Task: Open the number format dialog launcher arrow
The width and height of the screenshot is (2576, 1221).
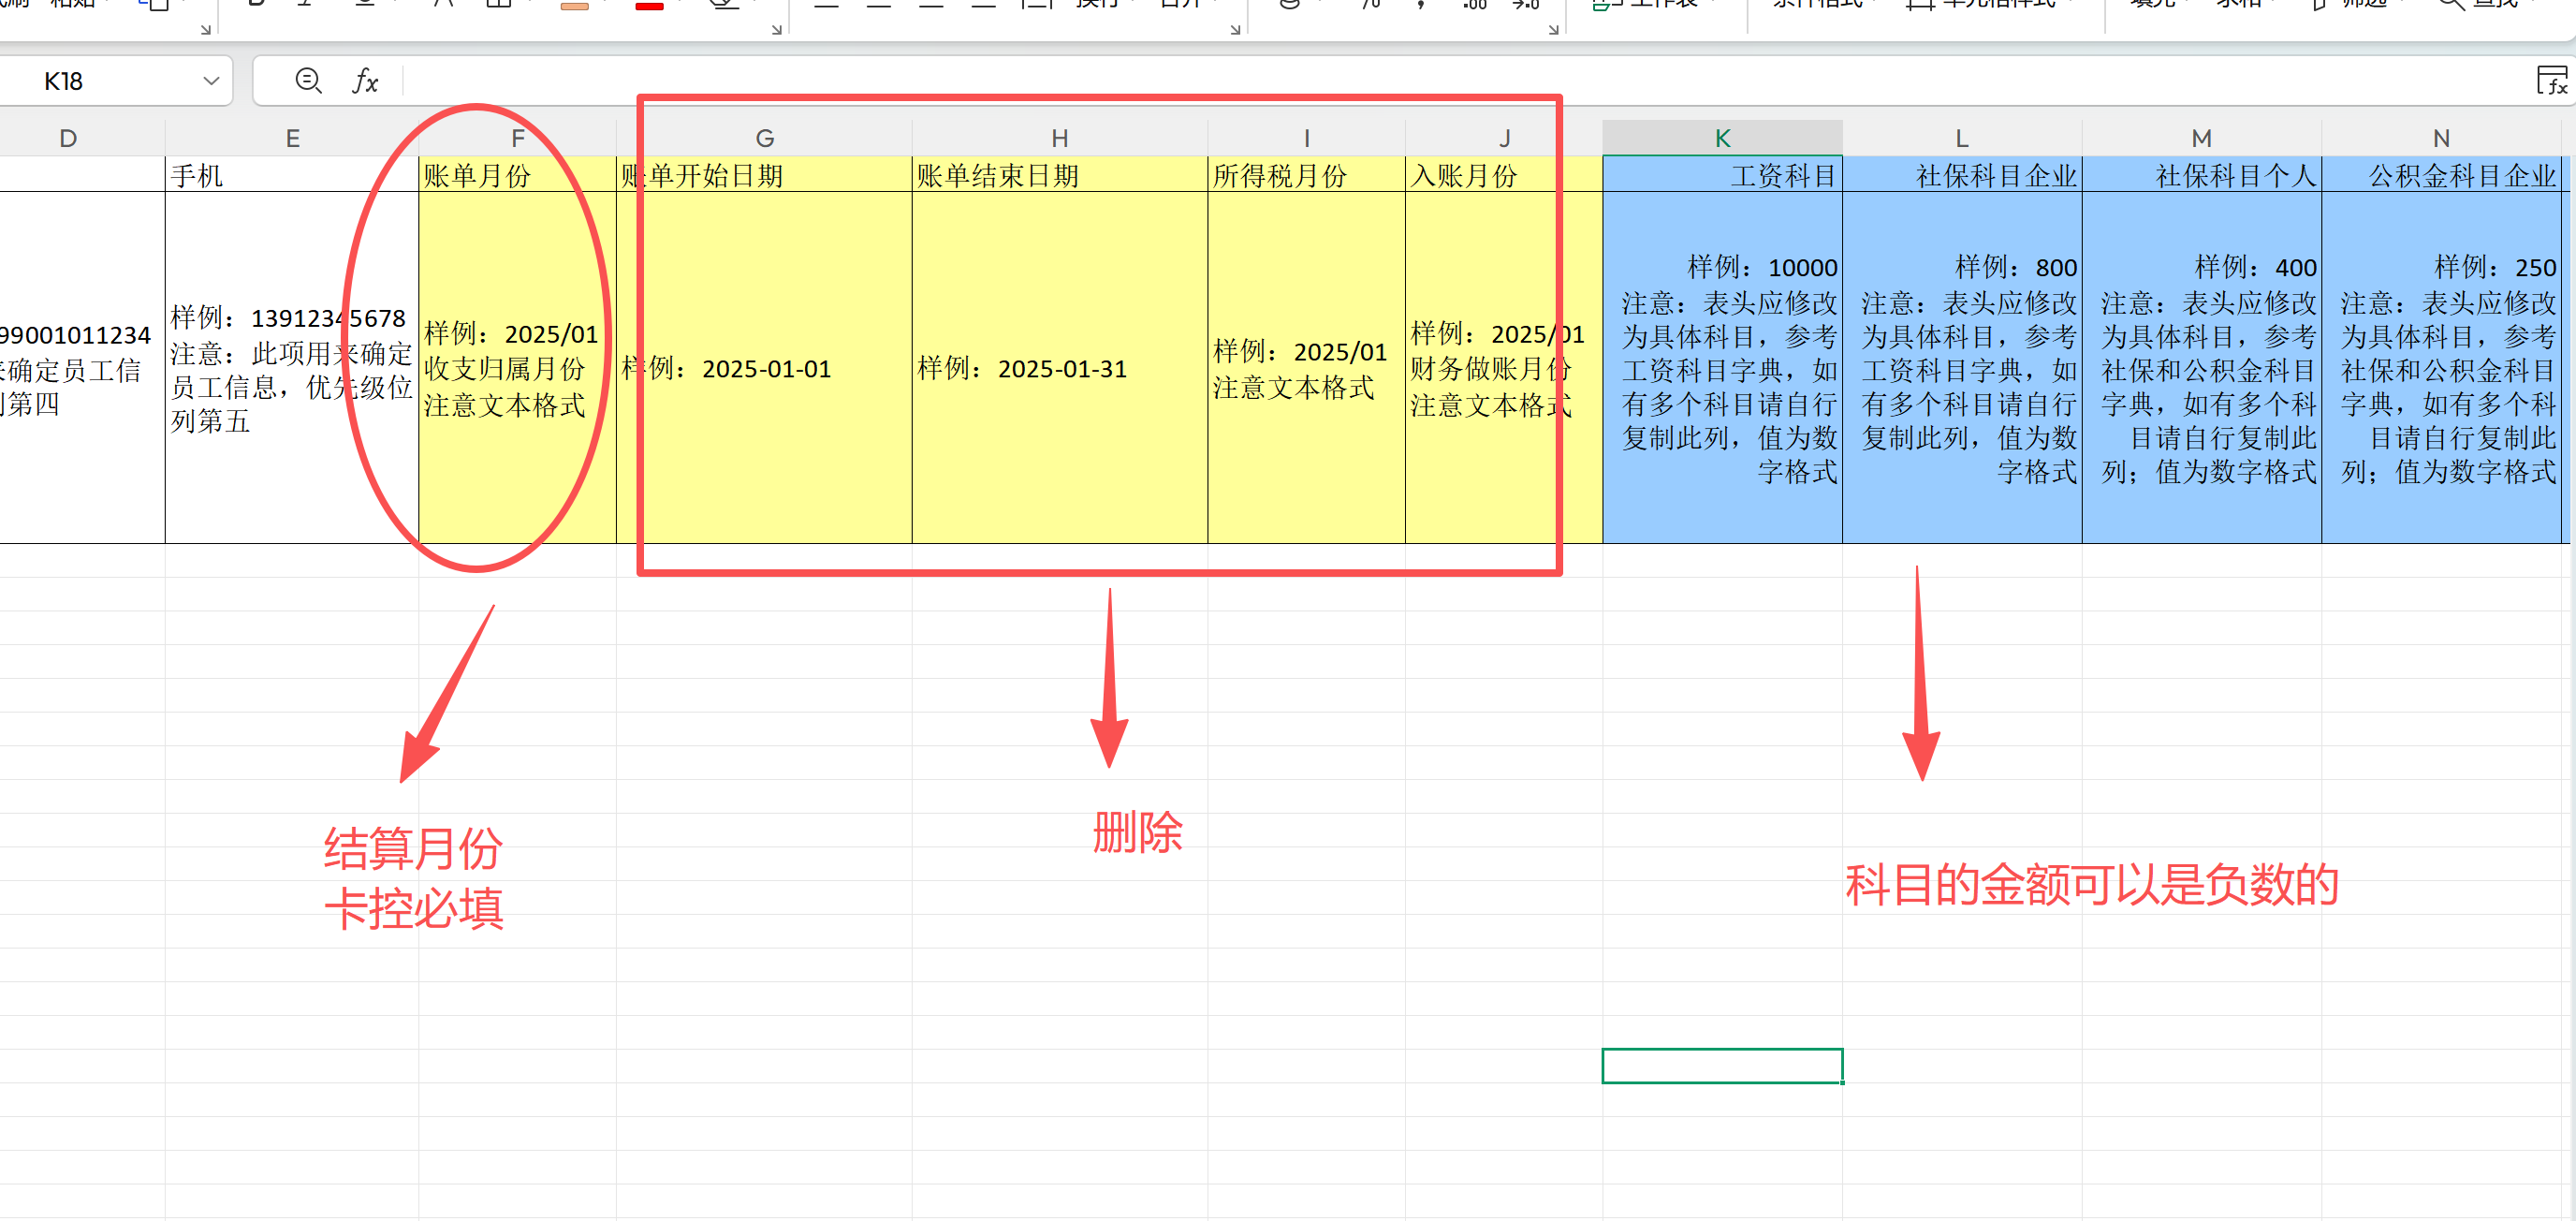Action: (1553, 30)
